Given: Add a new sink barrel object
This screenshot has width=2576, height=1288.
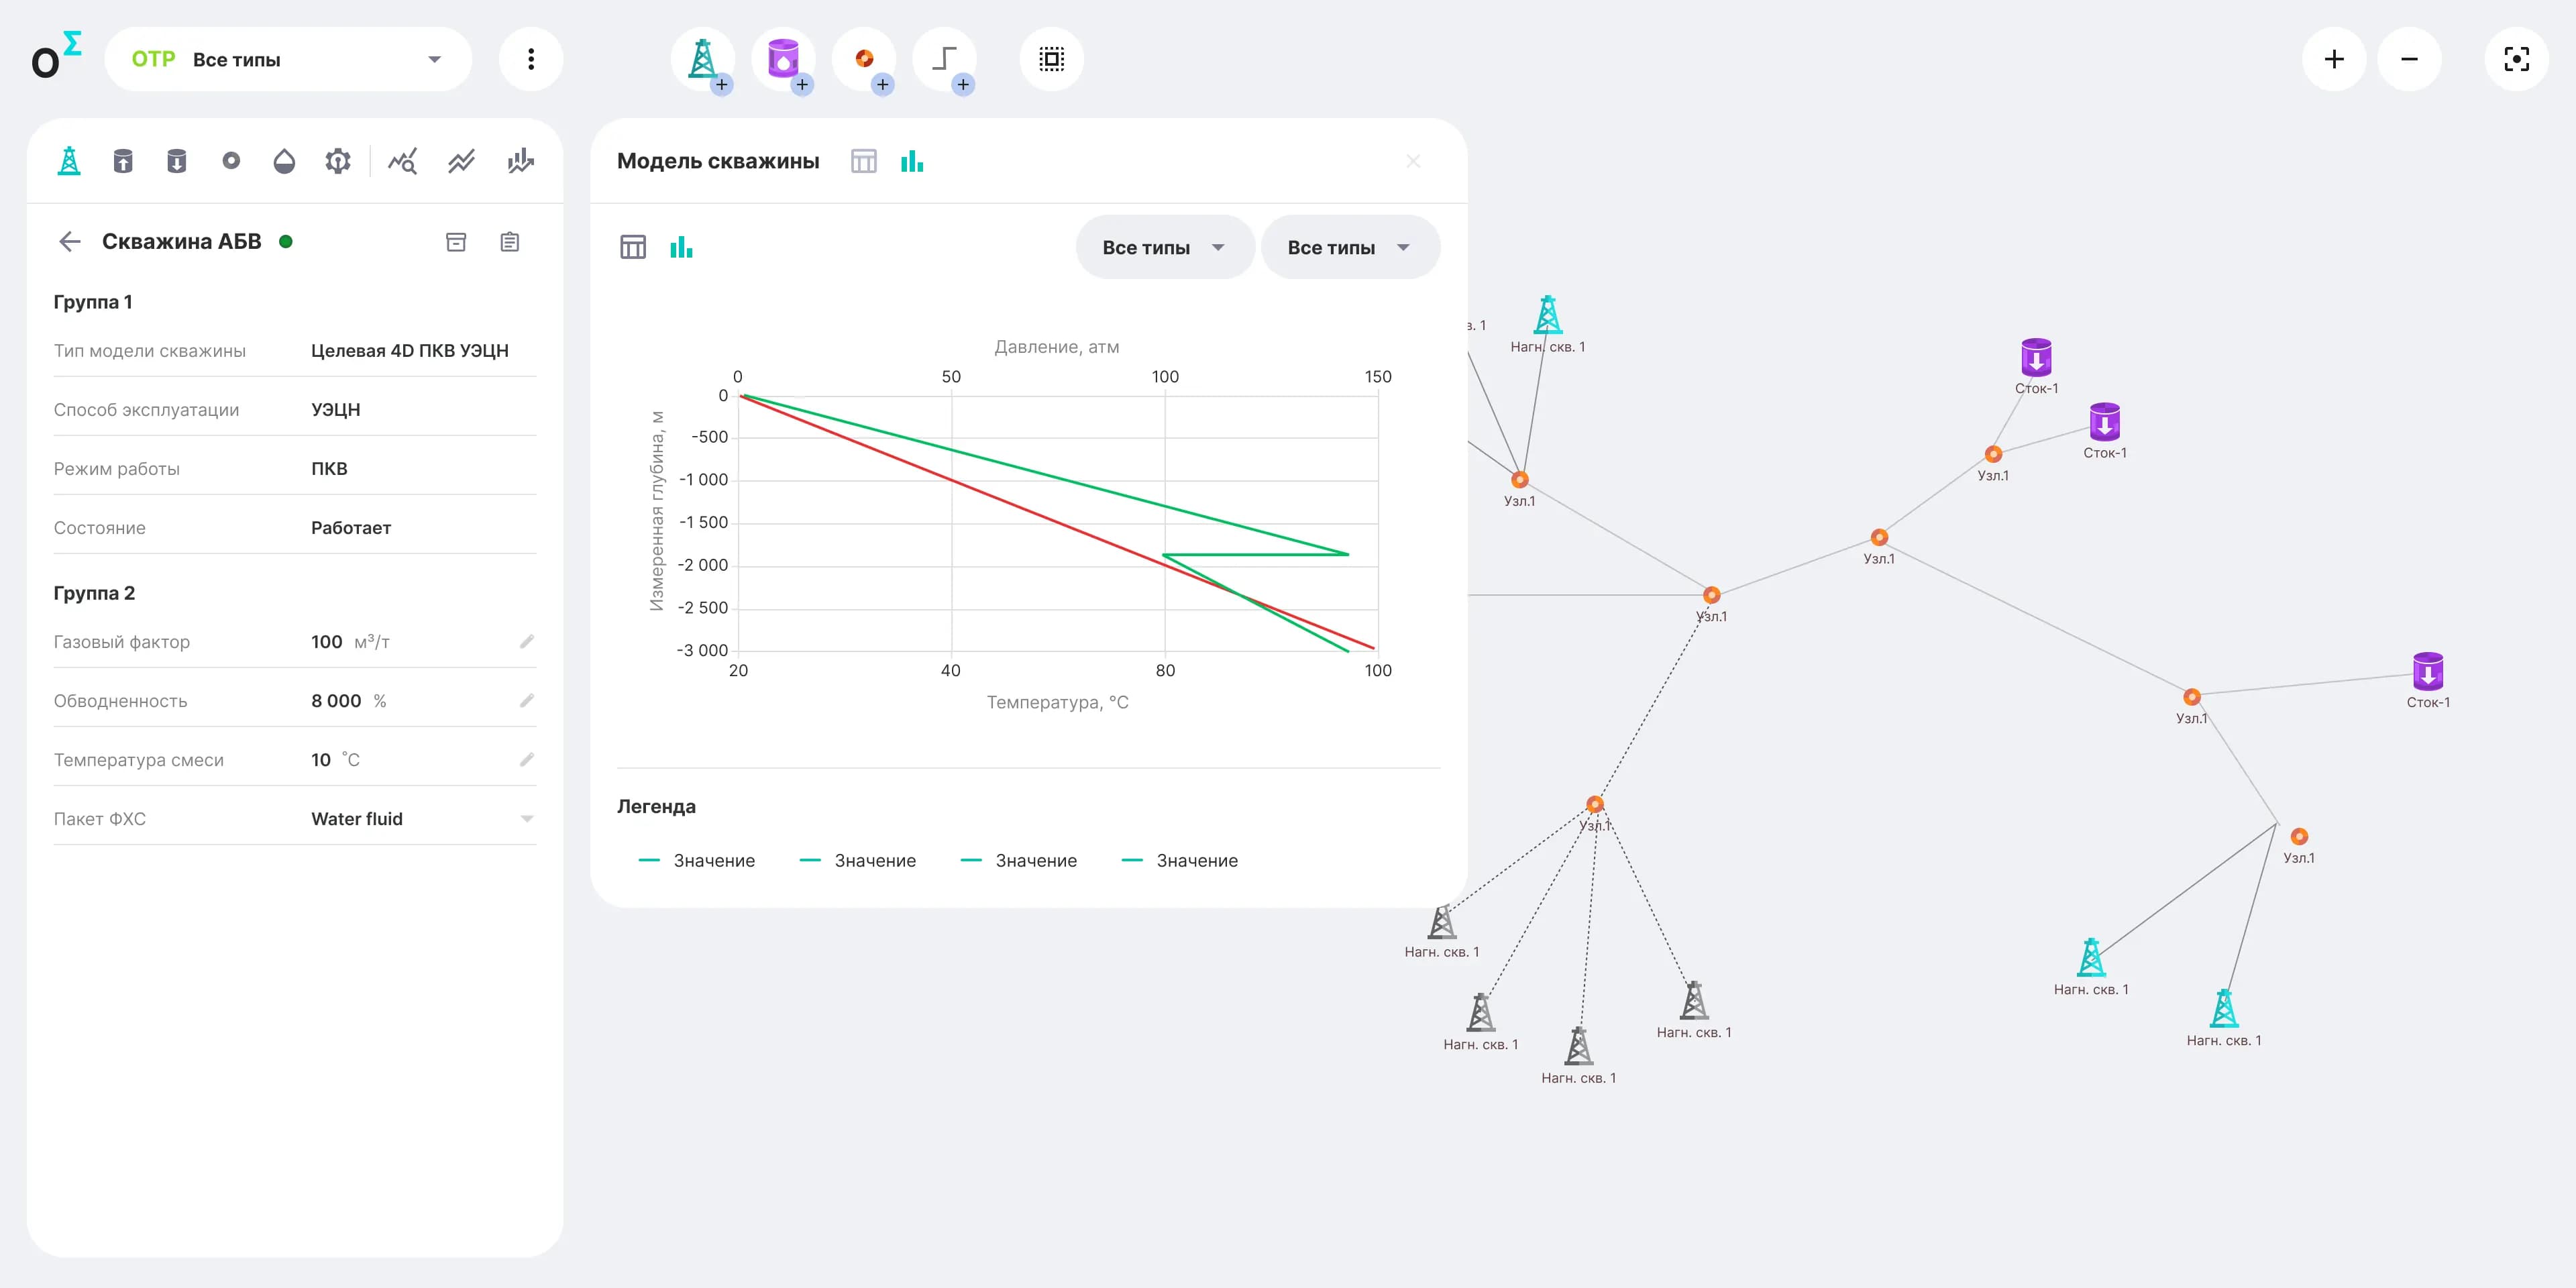Looking at the screenshot, I should click(x=784, y=60).
